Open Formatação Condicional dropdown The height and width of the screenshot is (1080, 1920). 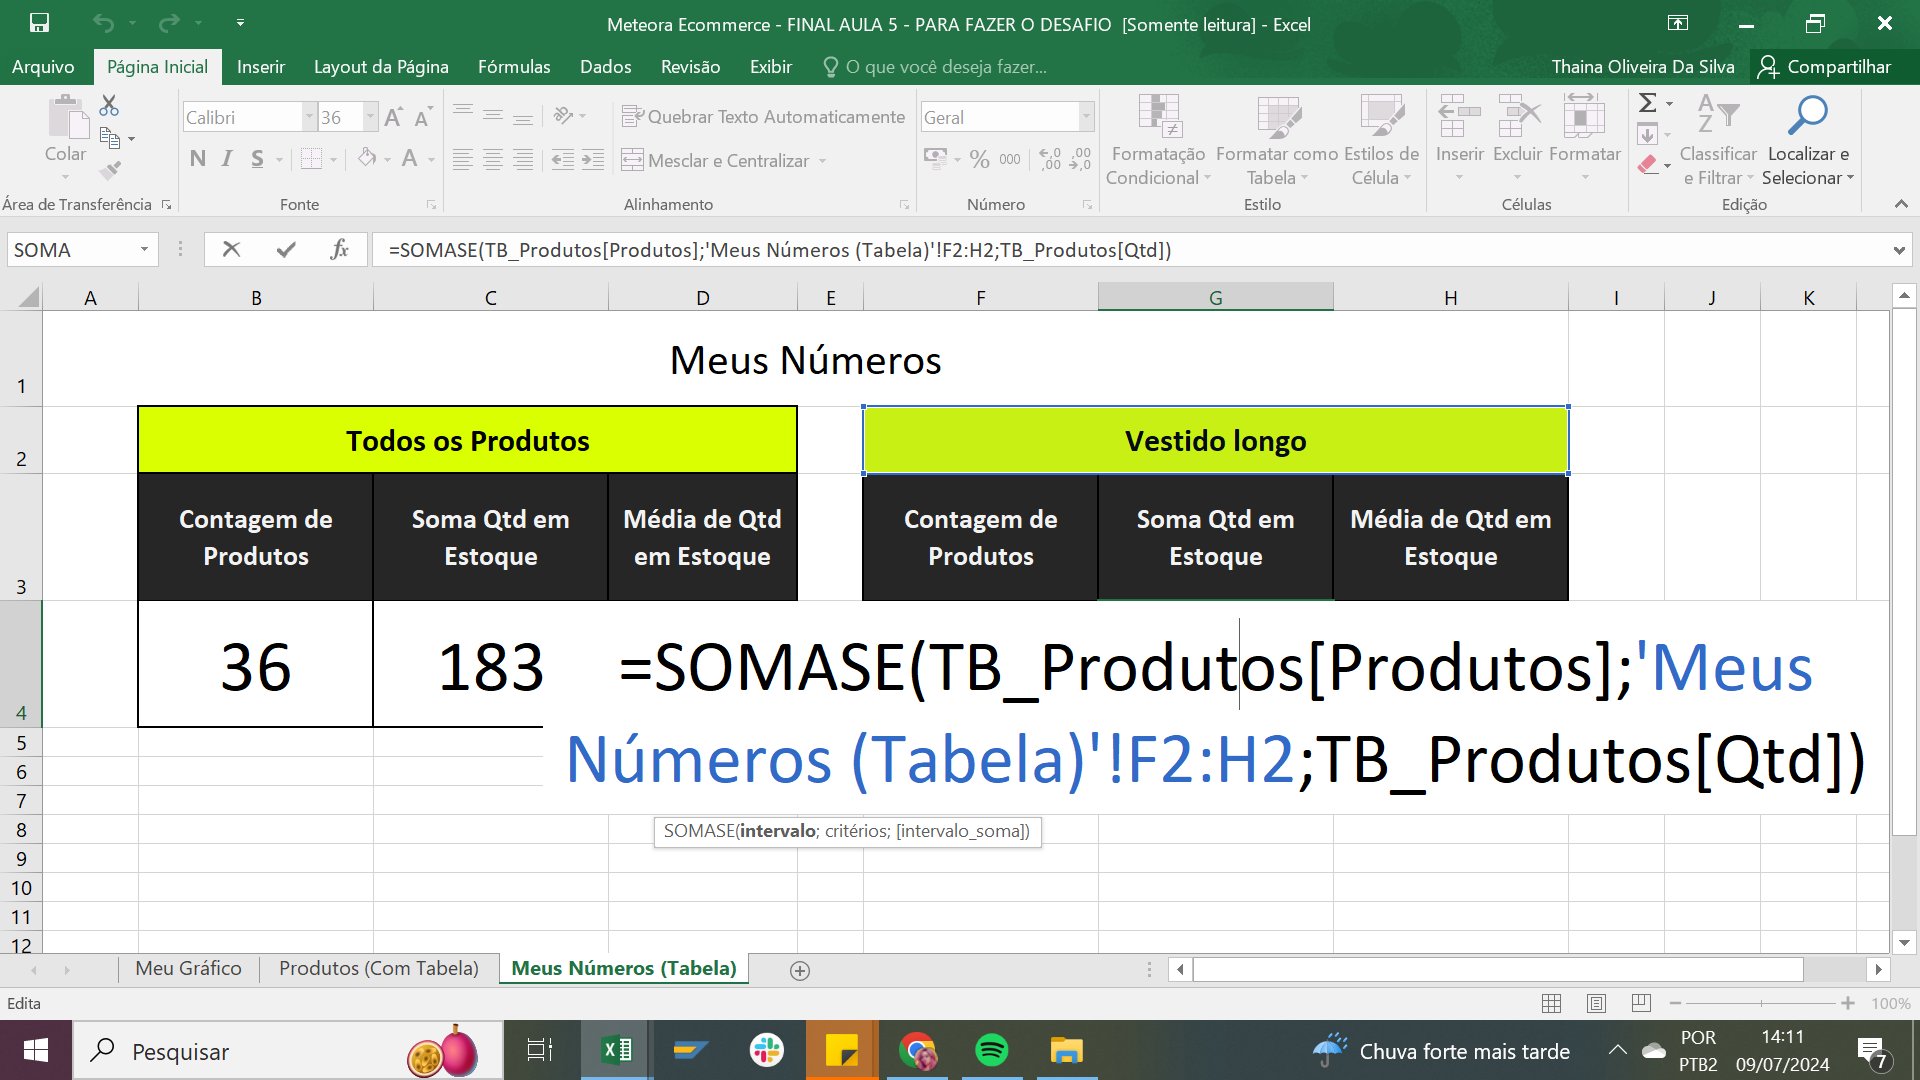[x=1158, y=141]
